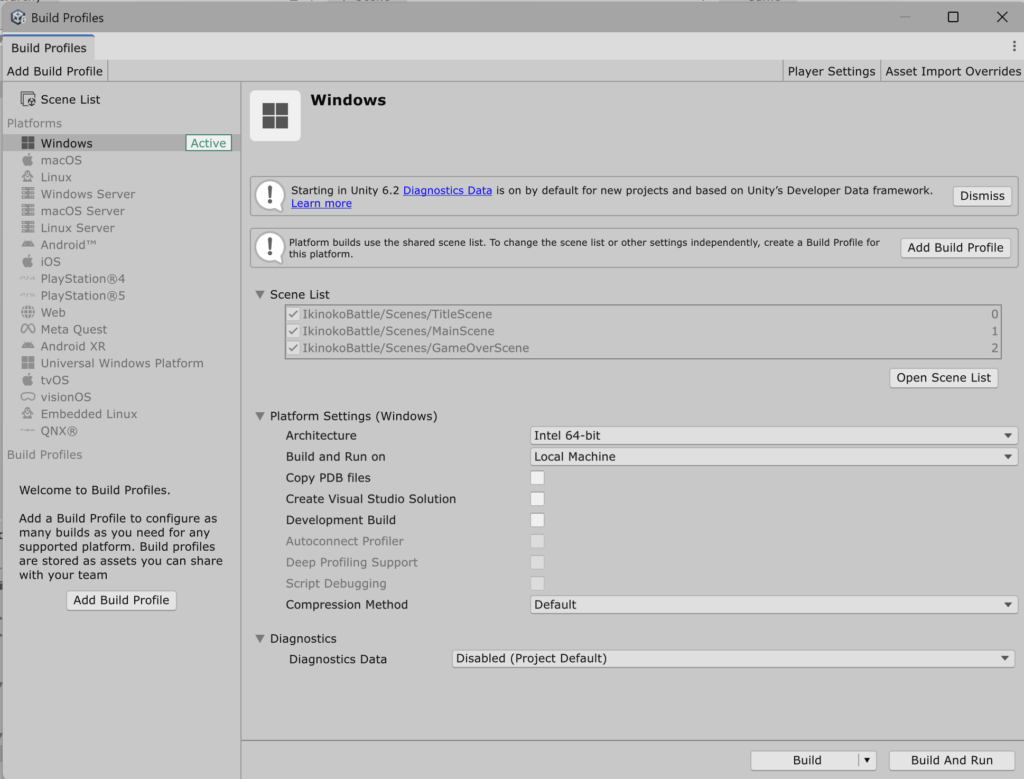
Task: Select the IkinokoBattle/Scenes/GameOverScene row
Action: (643, 348)
